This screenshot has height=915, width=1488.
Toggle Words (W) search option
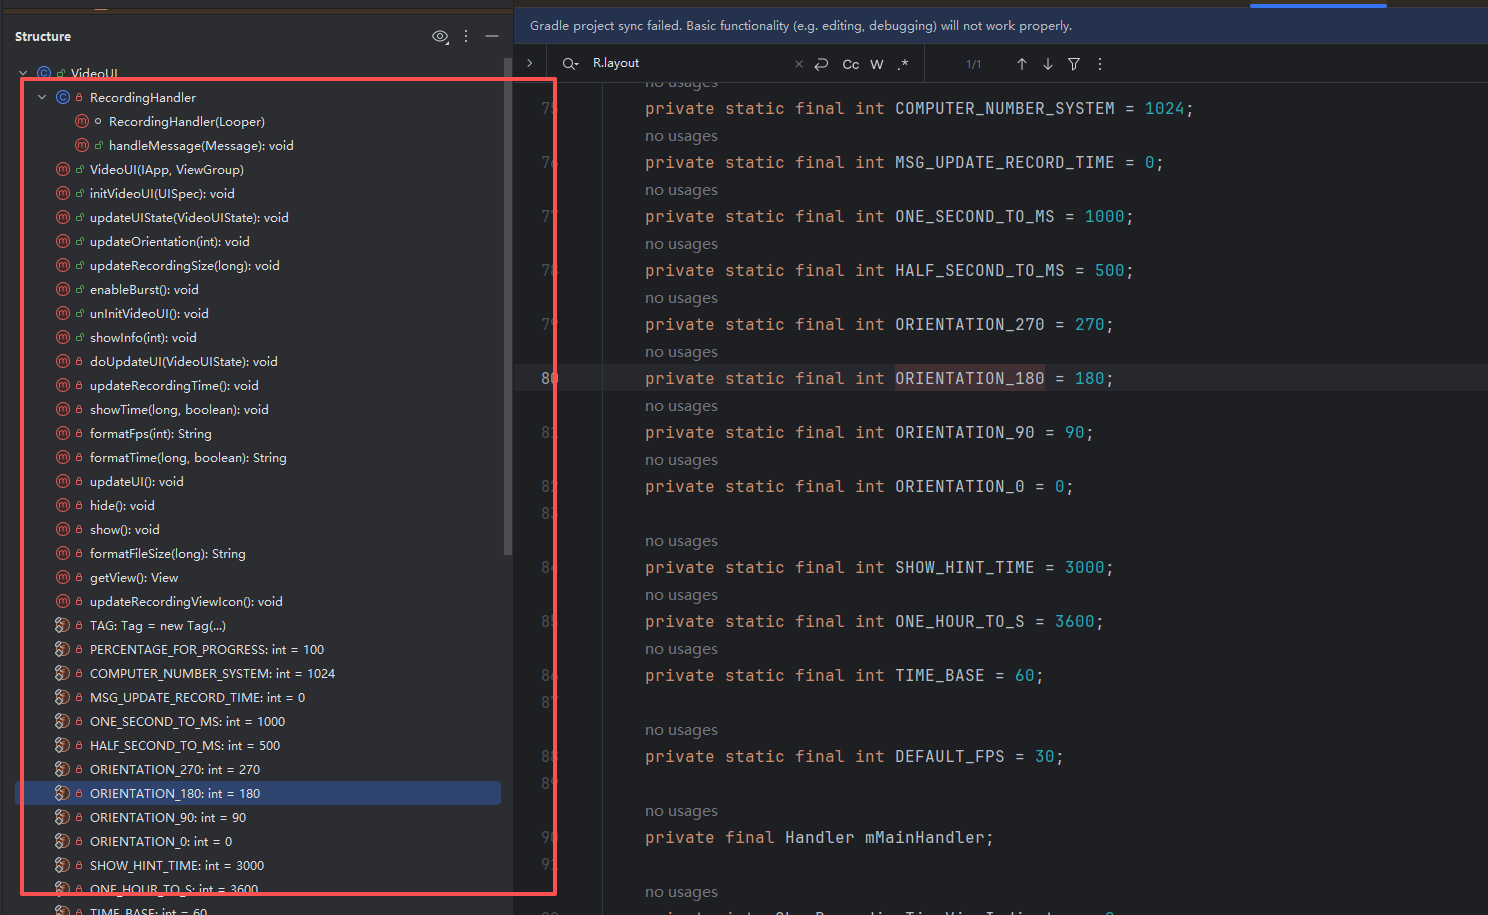coord(877,64)
